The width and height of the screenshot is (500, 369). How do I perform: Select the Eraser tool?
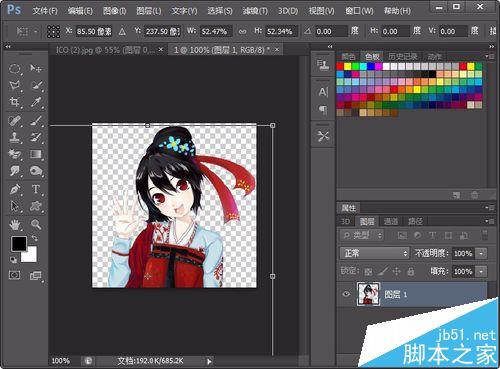click(14, 154)
